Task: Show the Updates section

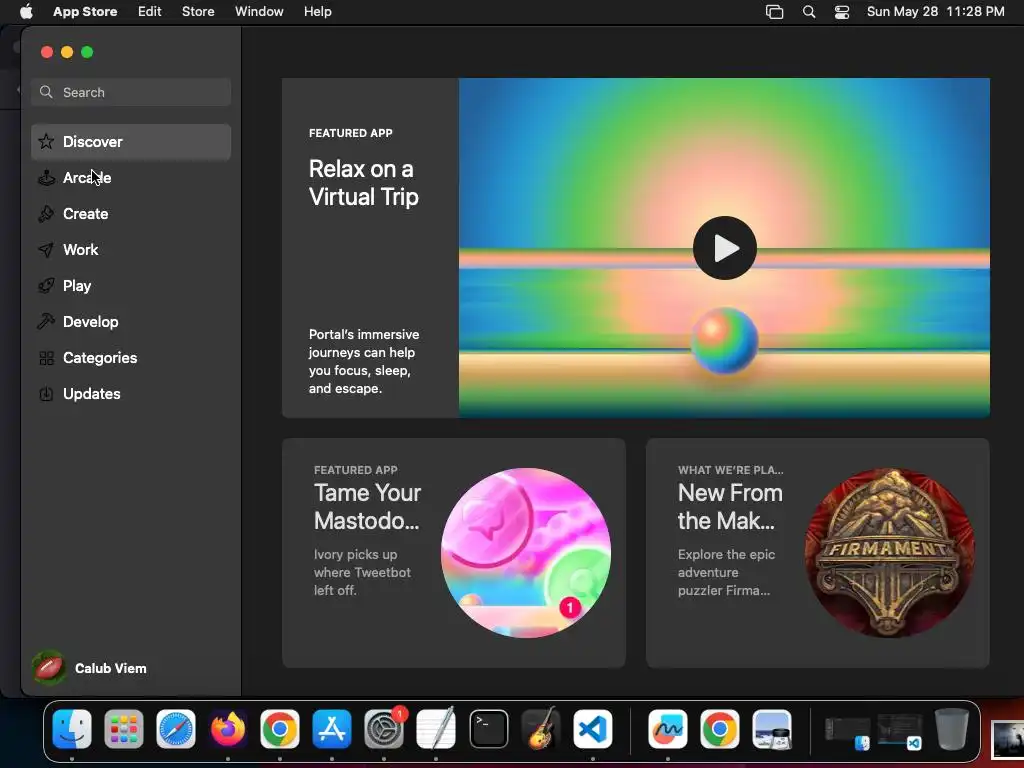Action: [131, 393]
